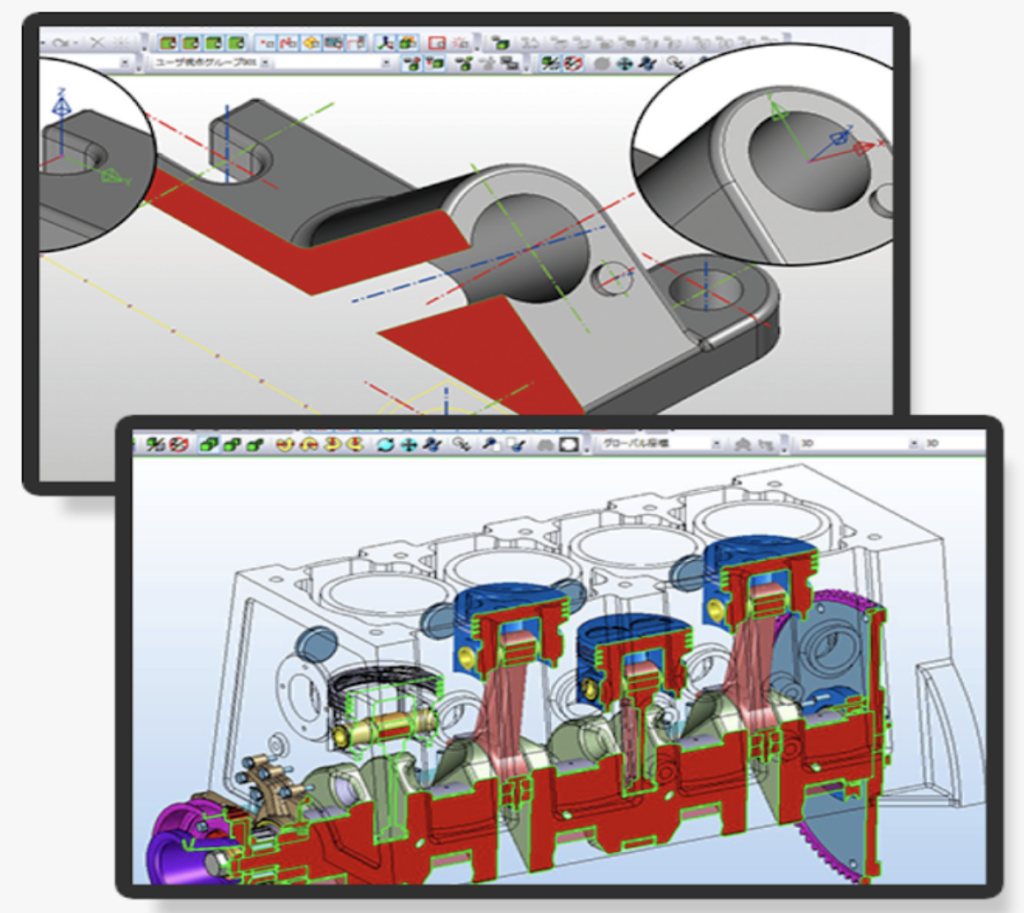Click the last yellow rotation arrow icon
Viewport: 1024px width, 913px height.
(x=354, y=444)
